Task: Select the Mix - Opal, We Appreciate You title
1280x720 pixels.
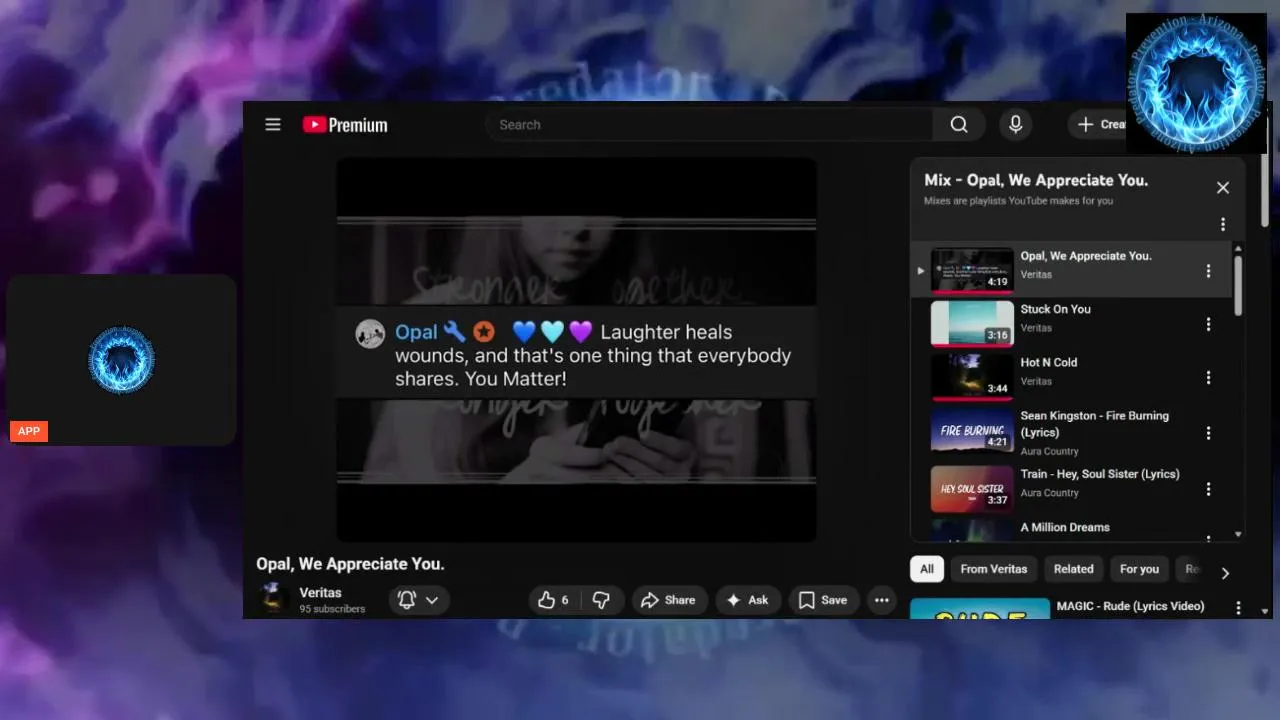Action: coord(1036,180)
